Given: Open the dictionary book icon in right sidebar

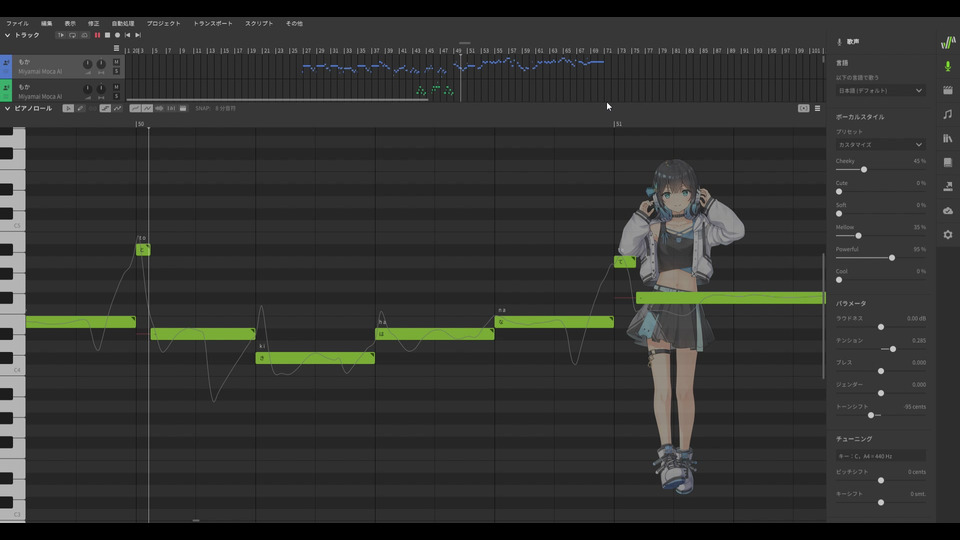Looking at the screenshot, I should (948, 162).
